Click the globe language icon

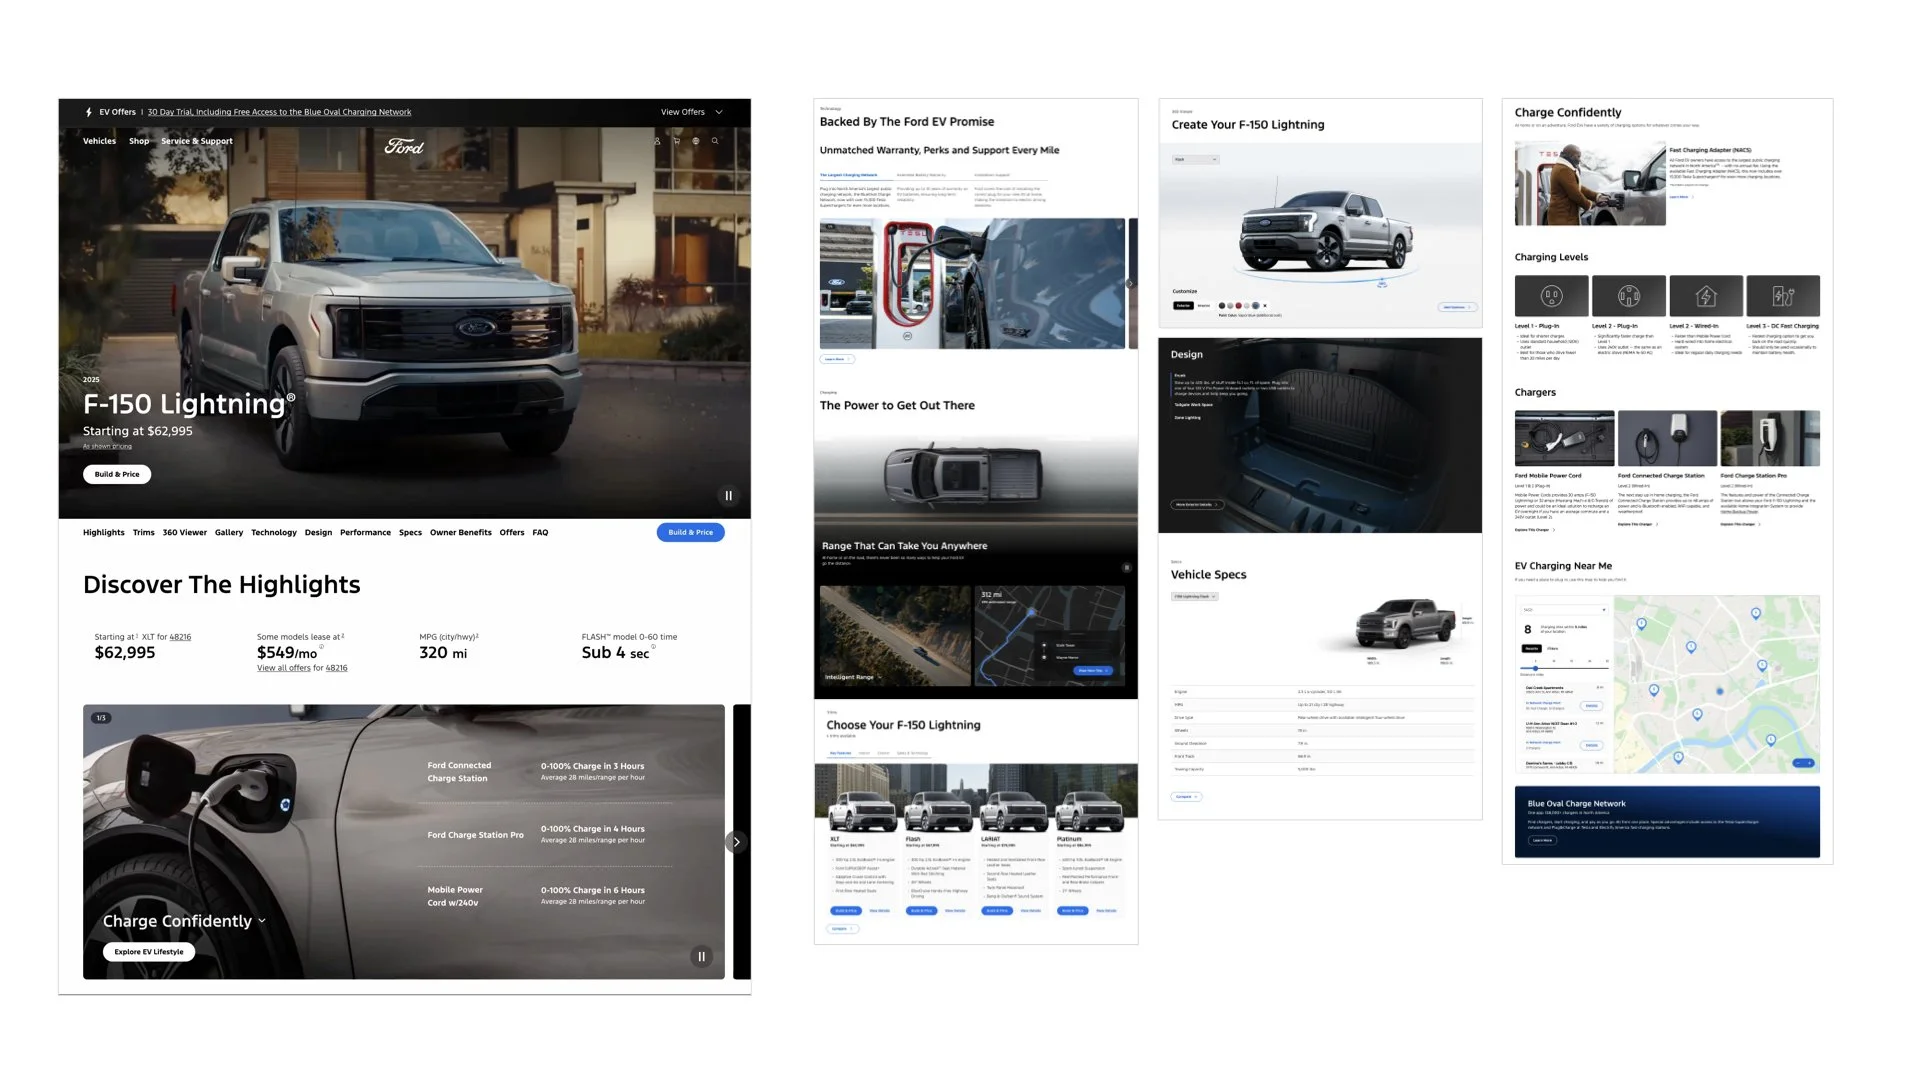696,141
